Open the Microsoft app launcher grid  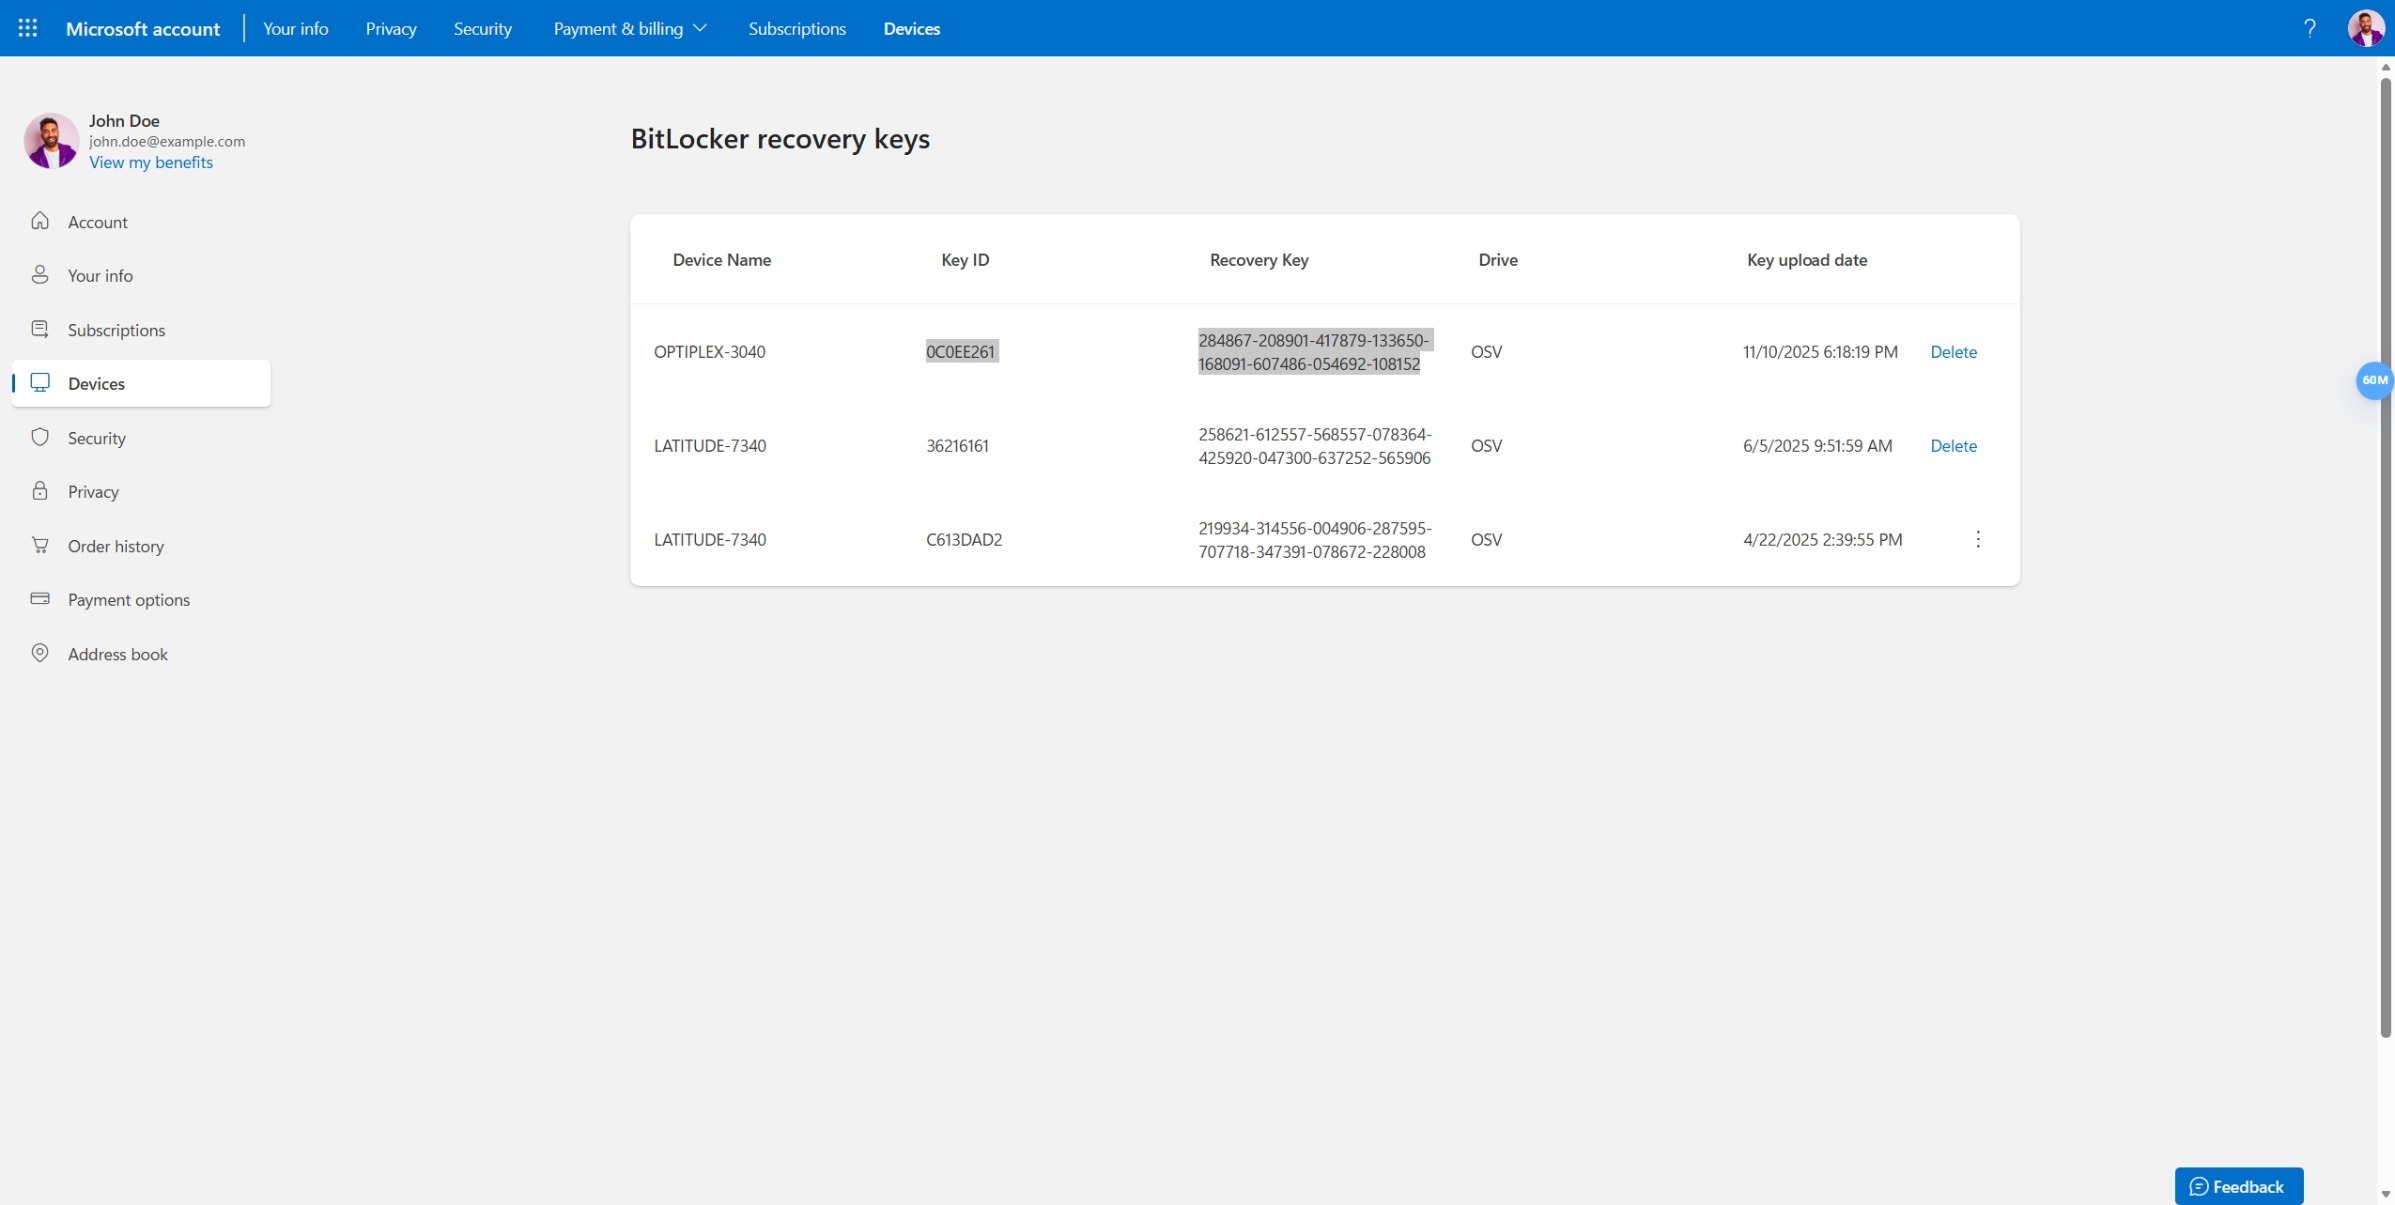[27, 28]
